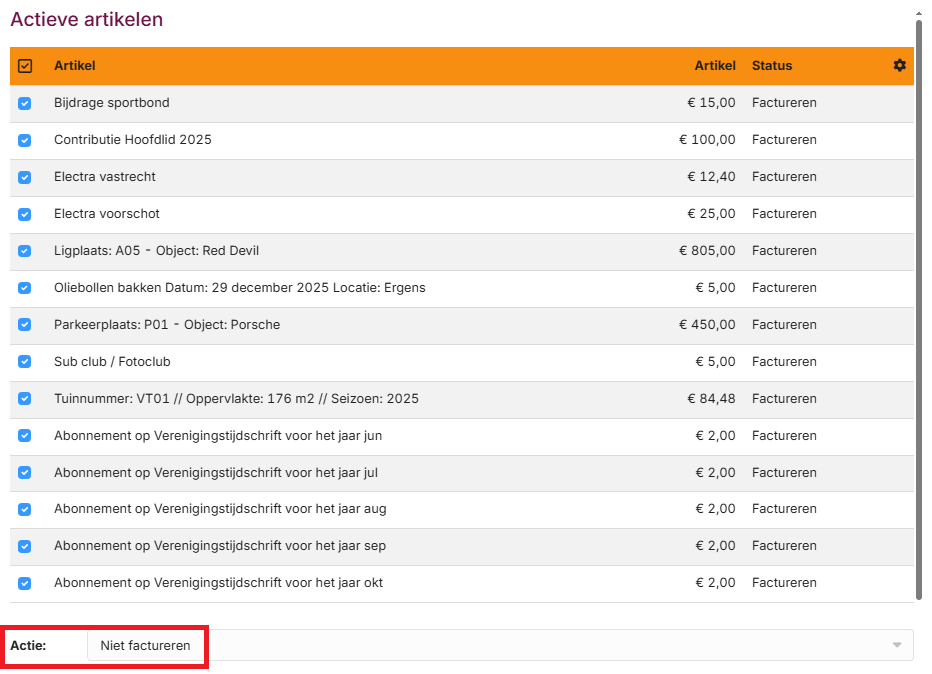The image size is (932, 674).
Task: Click the Status column header
Action: point(770,65)
